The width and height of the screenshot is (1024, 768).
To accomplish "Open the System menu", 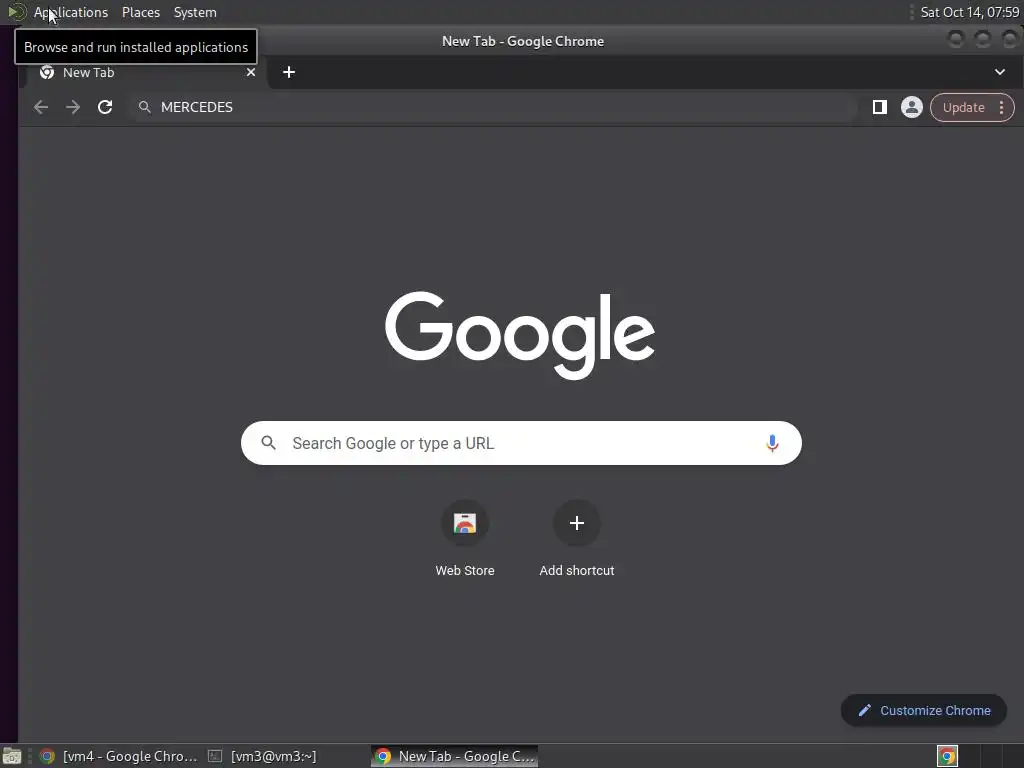I will point(195,12).
